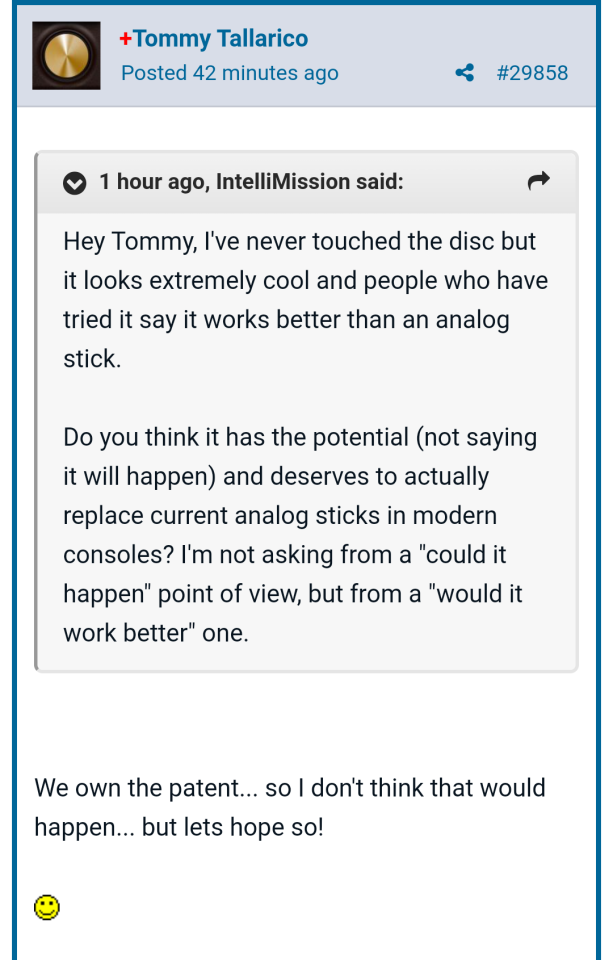Image resolution: width=613 pixels, height=960 pixels.
Task: Click the share post icon
Action: [x=464, y=73]
